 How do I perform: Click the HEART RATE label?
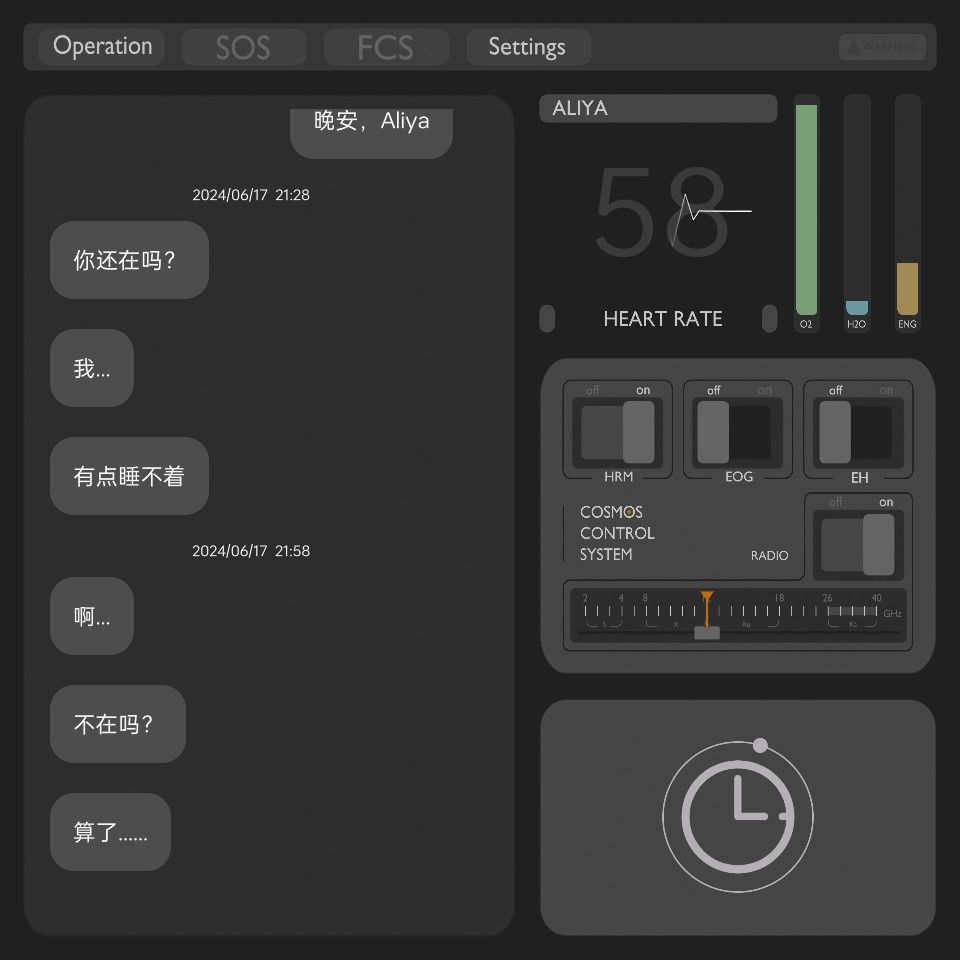click(x=662, y=318)
